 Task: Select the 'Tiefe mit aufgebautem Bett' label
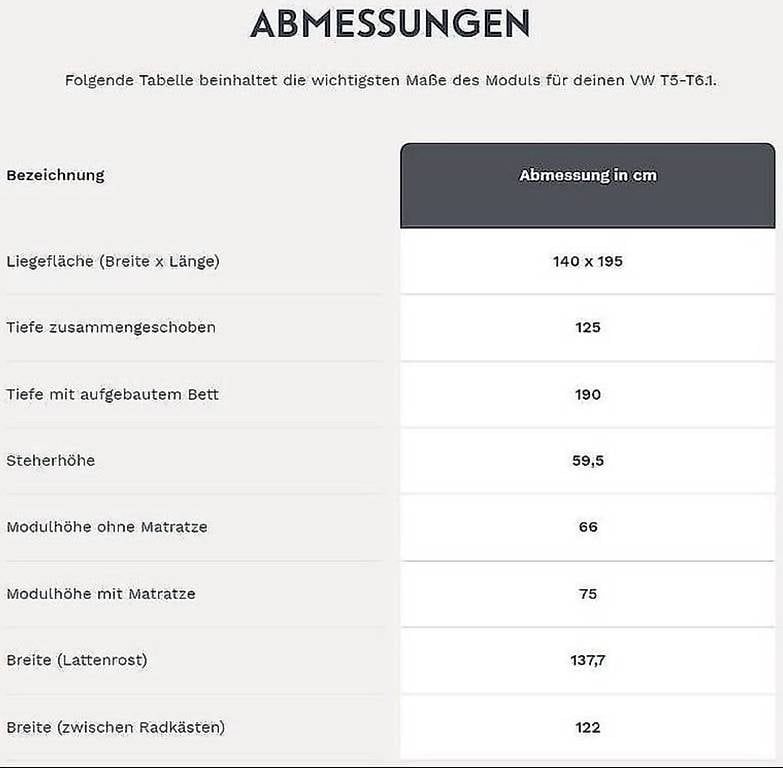(x=112, y=394)
